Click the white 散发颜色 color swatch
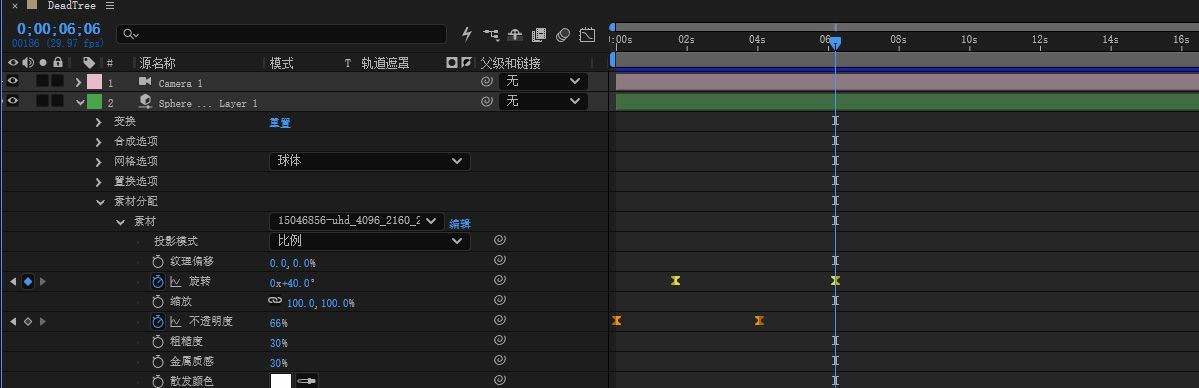This screenshot has width=1199, height=388. click(x=281, y=380)
